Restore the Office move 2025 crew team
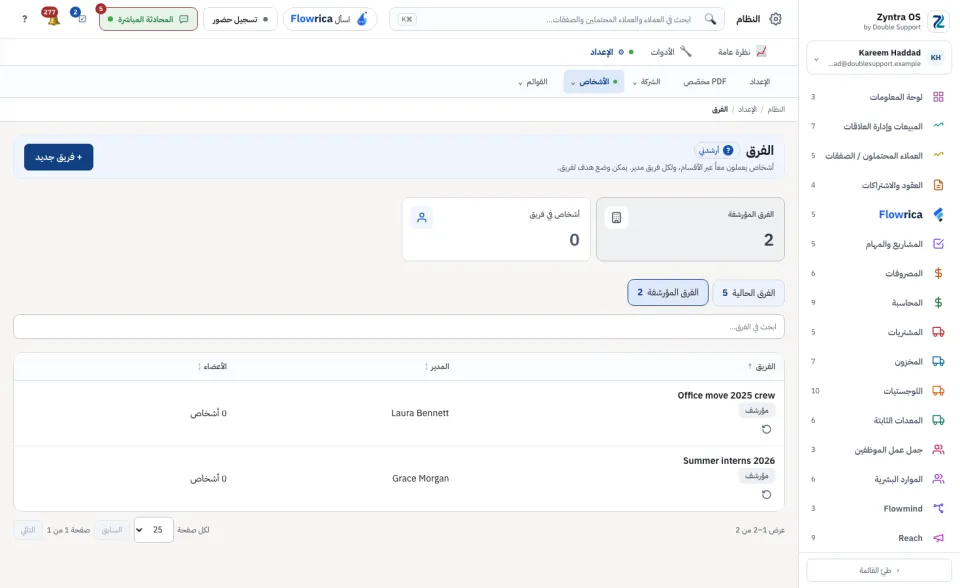Image resolution: width=960 pixels, height=588 pixels. (x=766, y=429)
